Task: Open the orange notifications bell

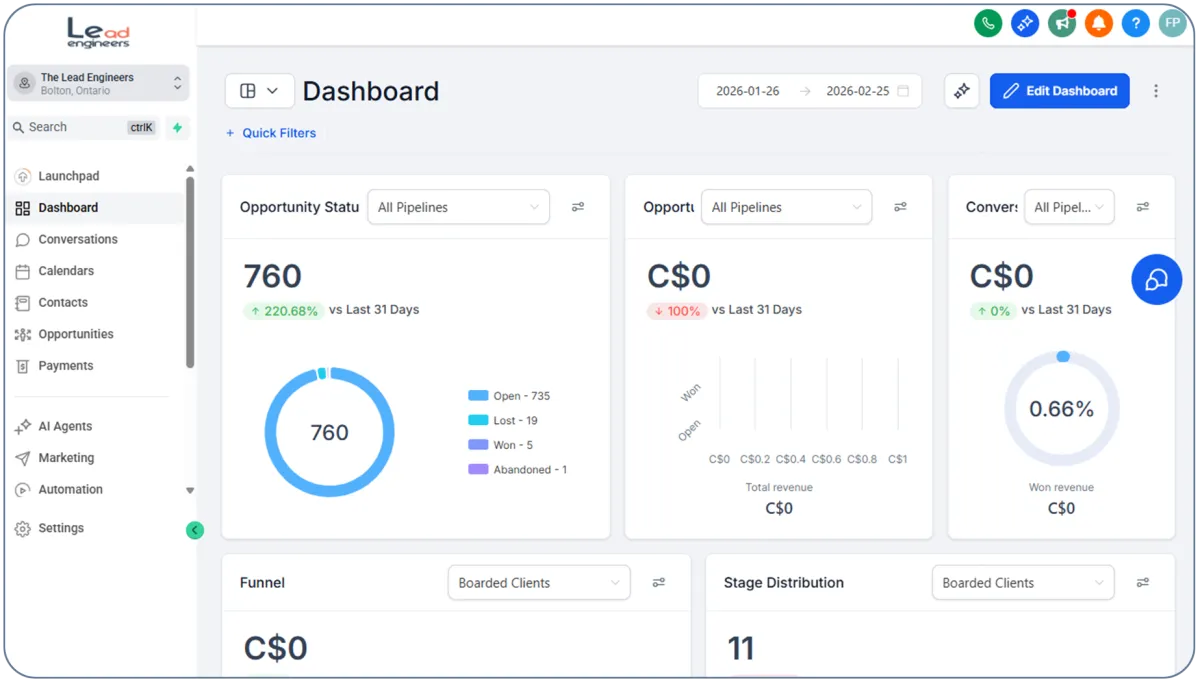Action: coord(1099,22)
